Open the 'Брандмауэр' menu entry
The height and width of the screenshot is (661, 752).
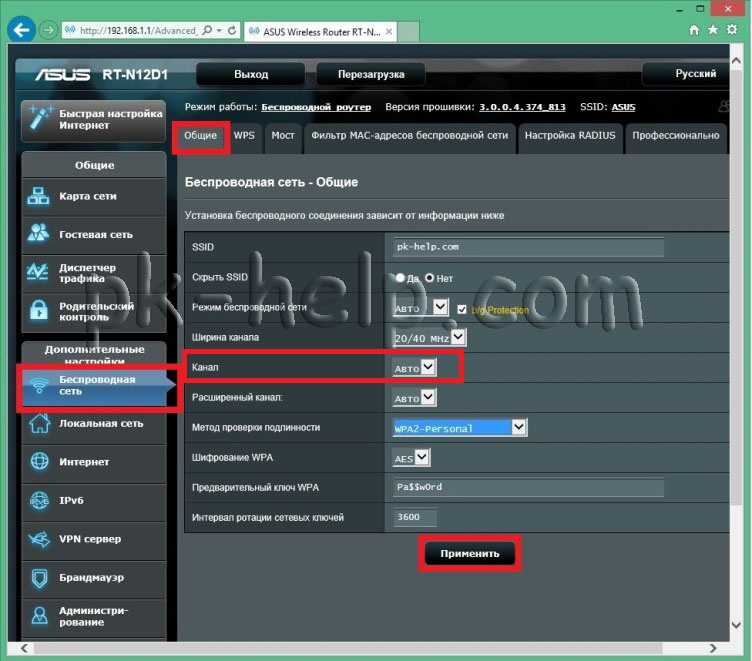click(x=94, y=578)
